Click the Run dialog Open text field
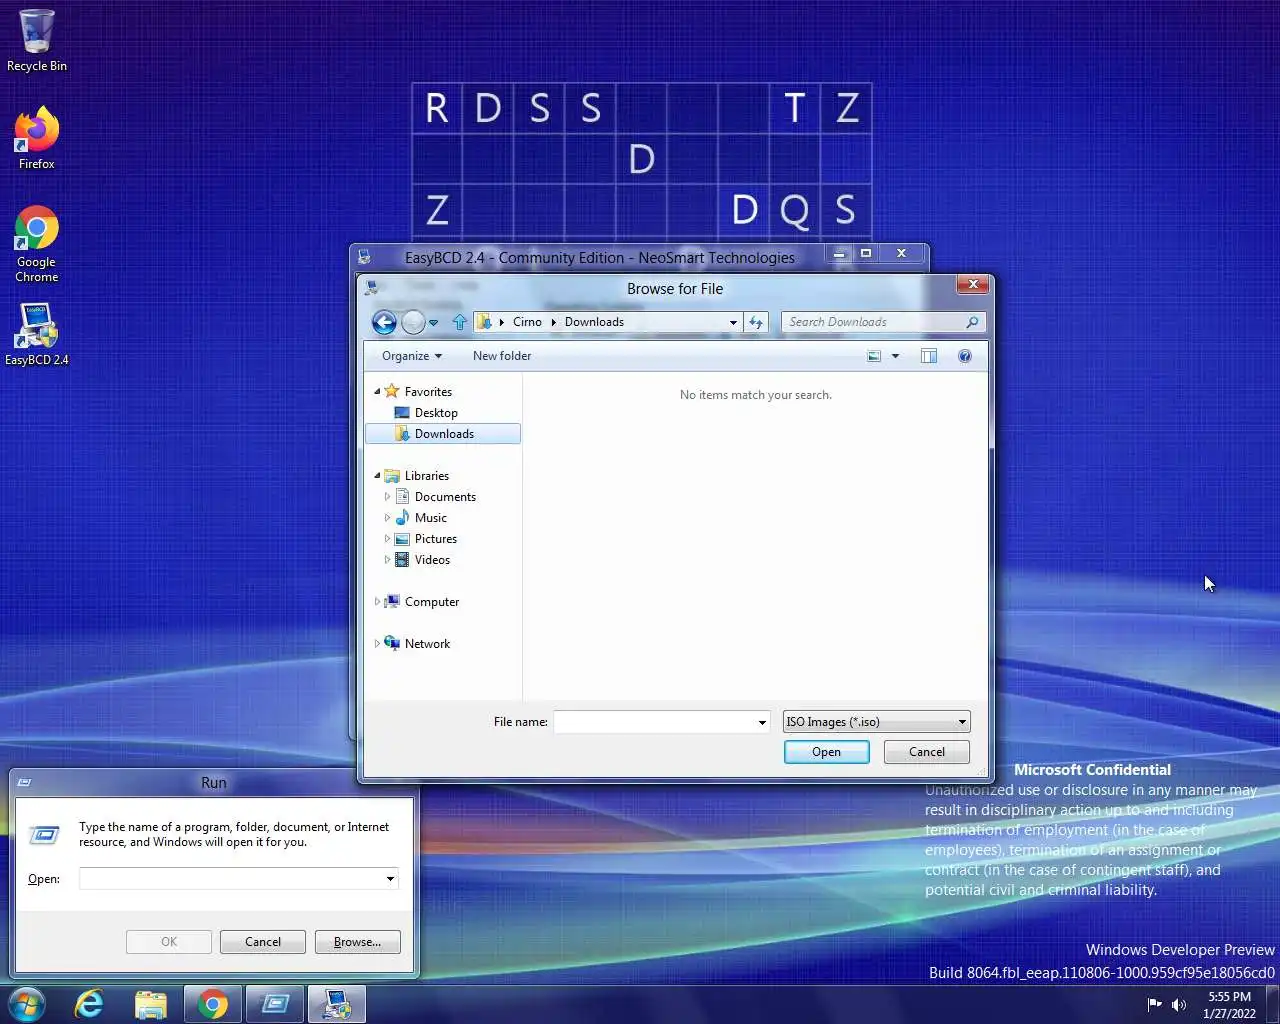Image resolution: width=1280 pixels, height=1024 pixels. (x=232, y=879)
